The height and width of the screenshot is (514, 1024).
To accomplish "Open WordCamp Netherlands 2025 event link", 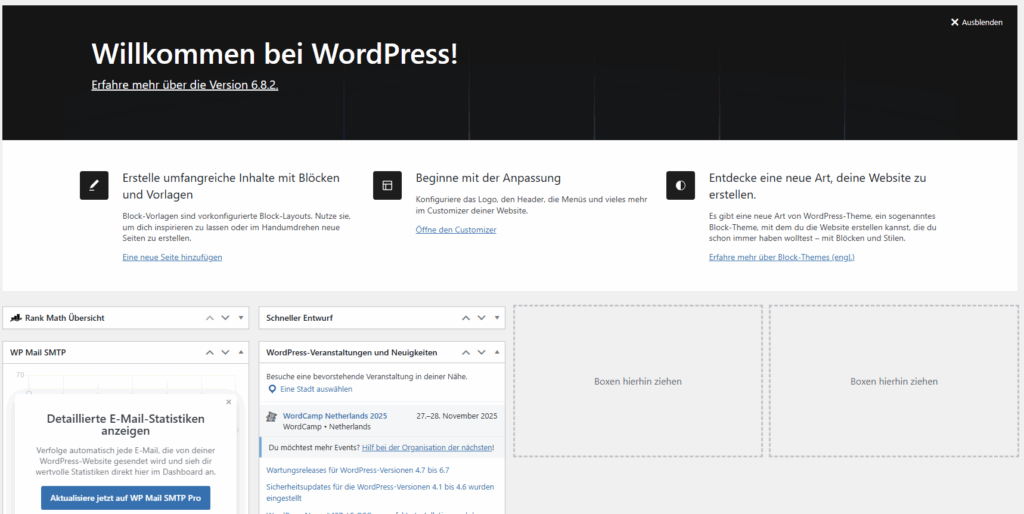I will point(335,416).
